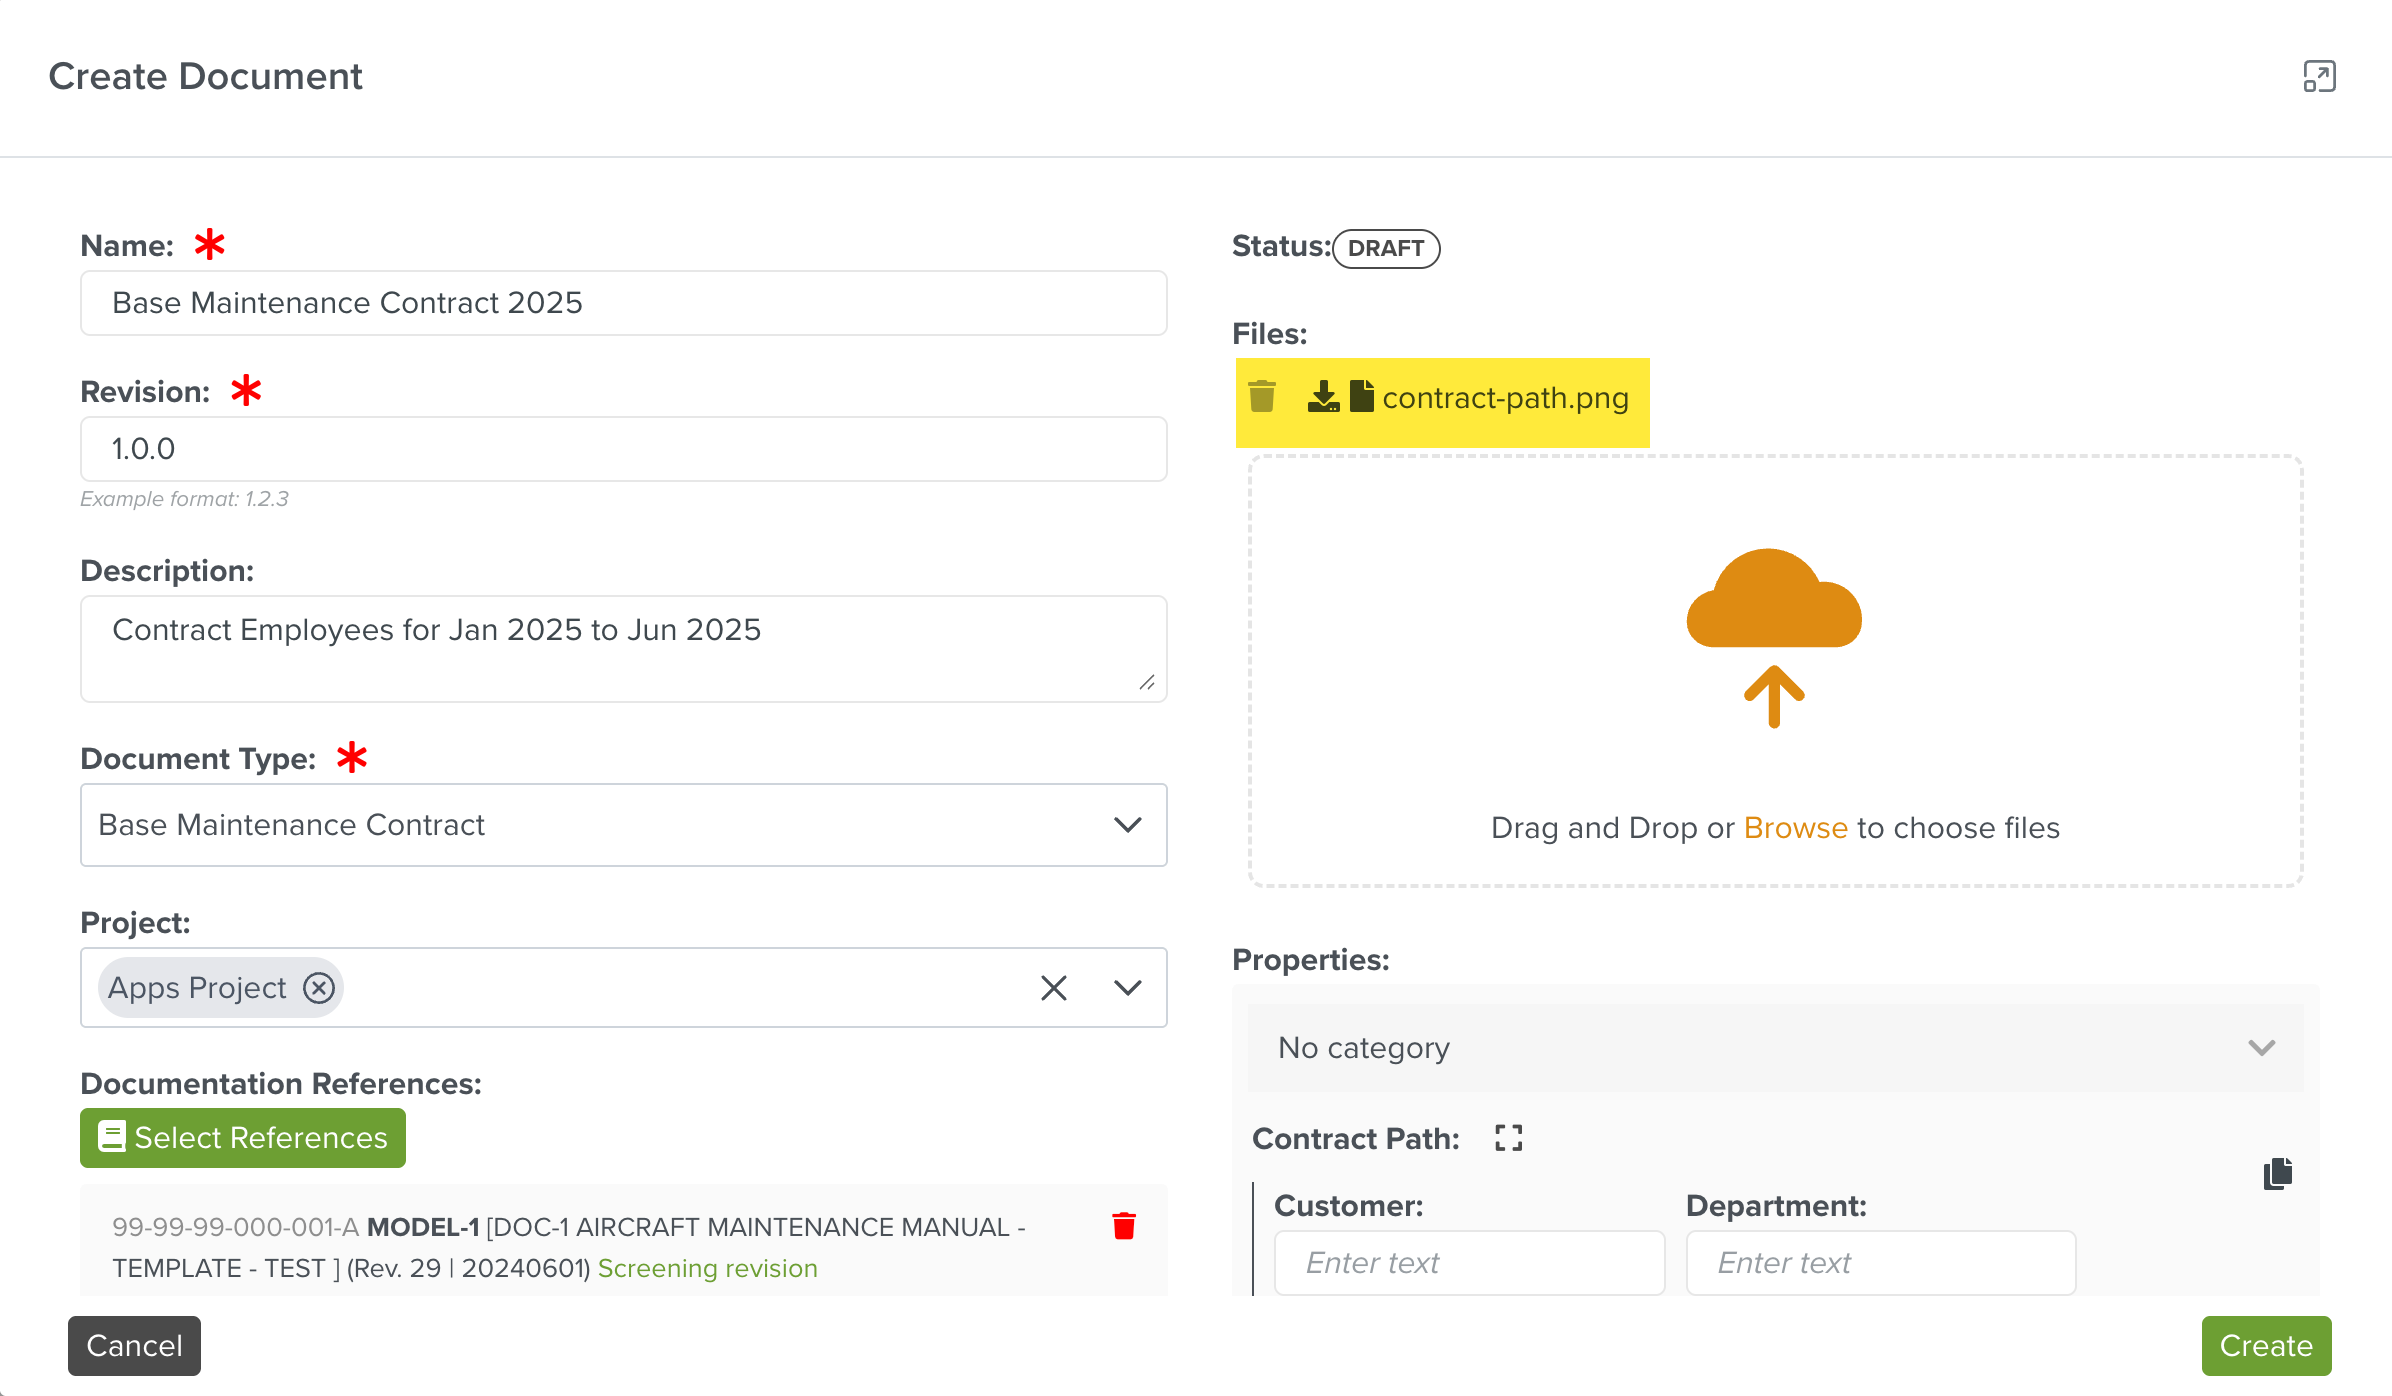Expand the Project dropdown chevron
Screen dimensions: 2392x1396
1128,988
